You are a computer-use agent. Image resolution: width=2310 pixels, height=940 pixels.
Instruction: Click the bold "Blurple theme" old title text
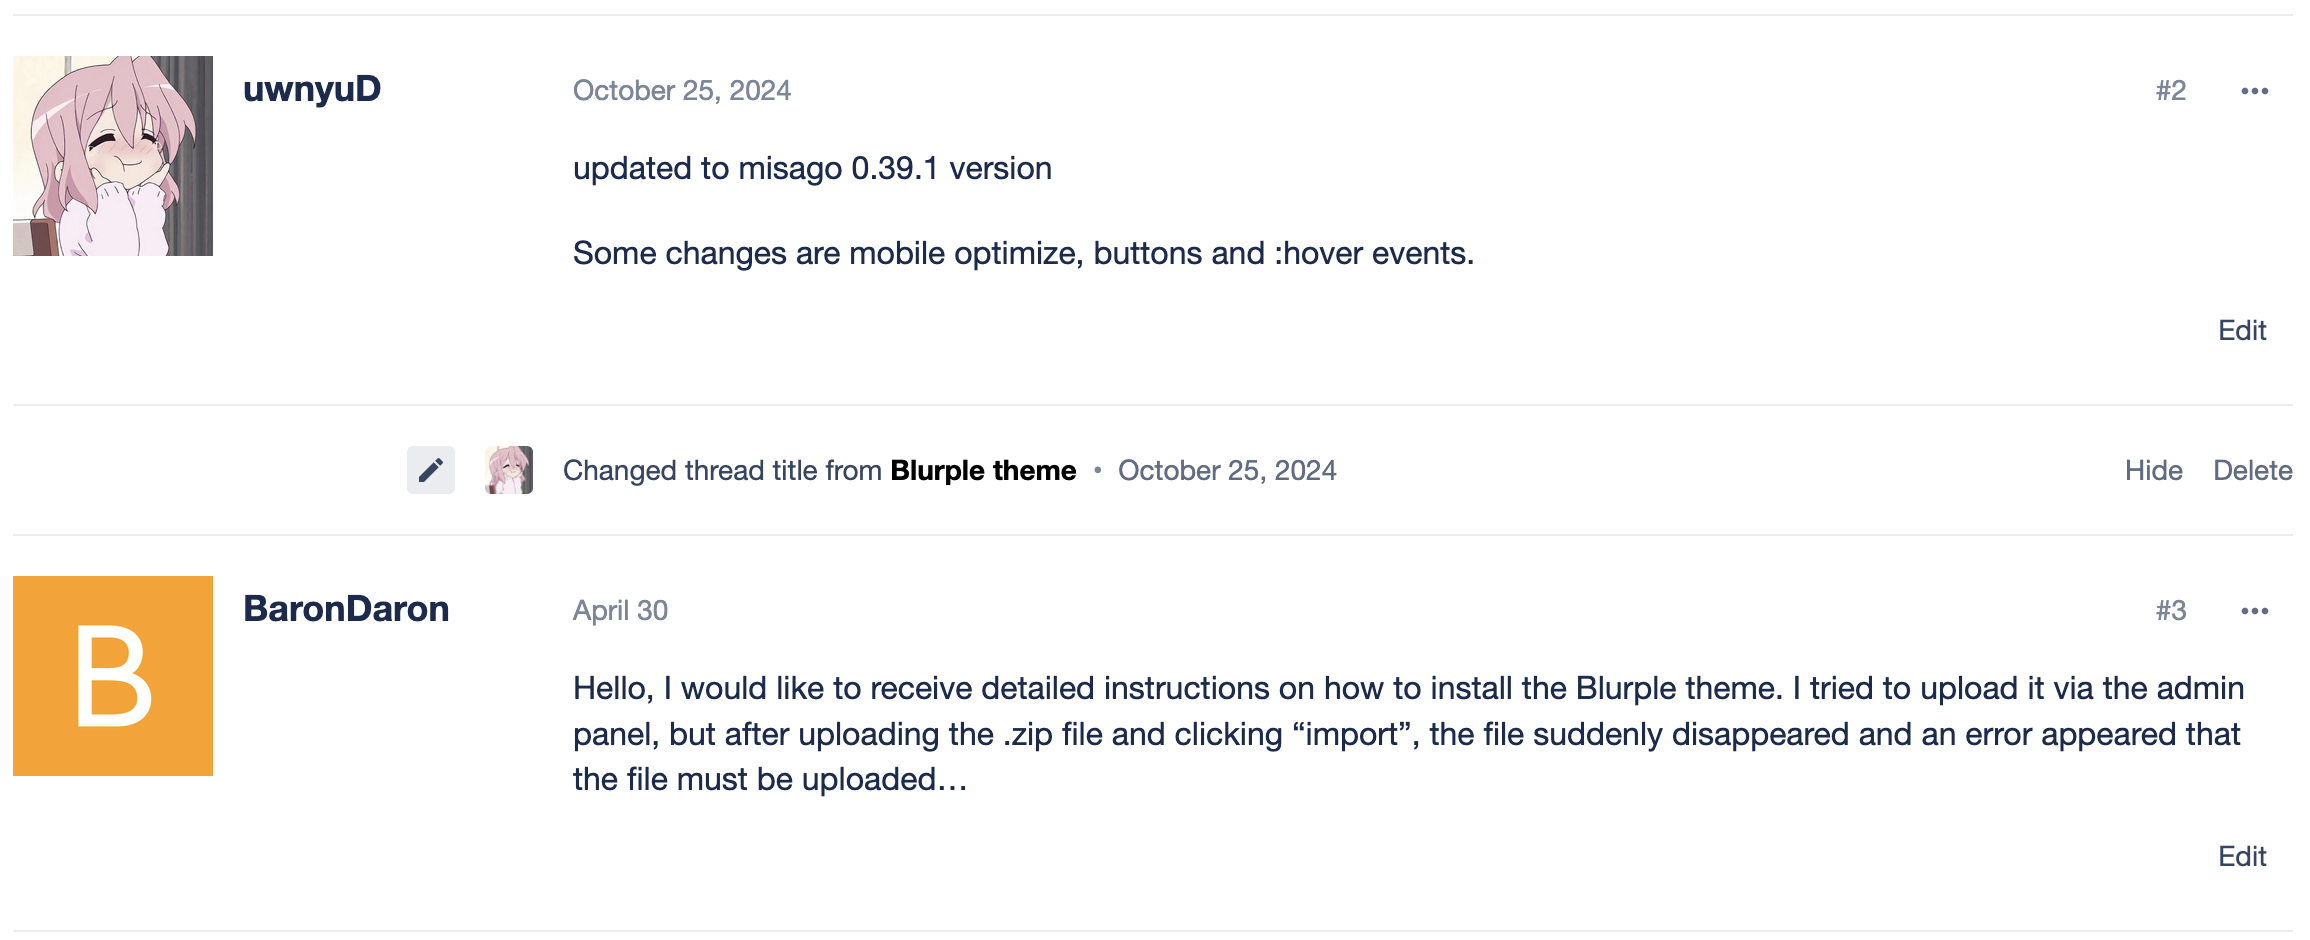[x=983, y=471]
